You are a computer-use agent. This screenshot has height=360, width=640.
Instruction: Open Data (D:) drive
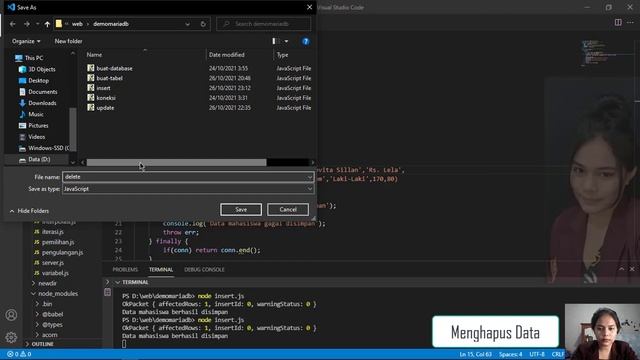pos(39,159)
